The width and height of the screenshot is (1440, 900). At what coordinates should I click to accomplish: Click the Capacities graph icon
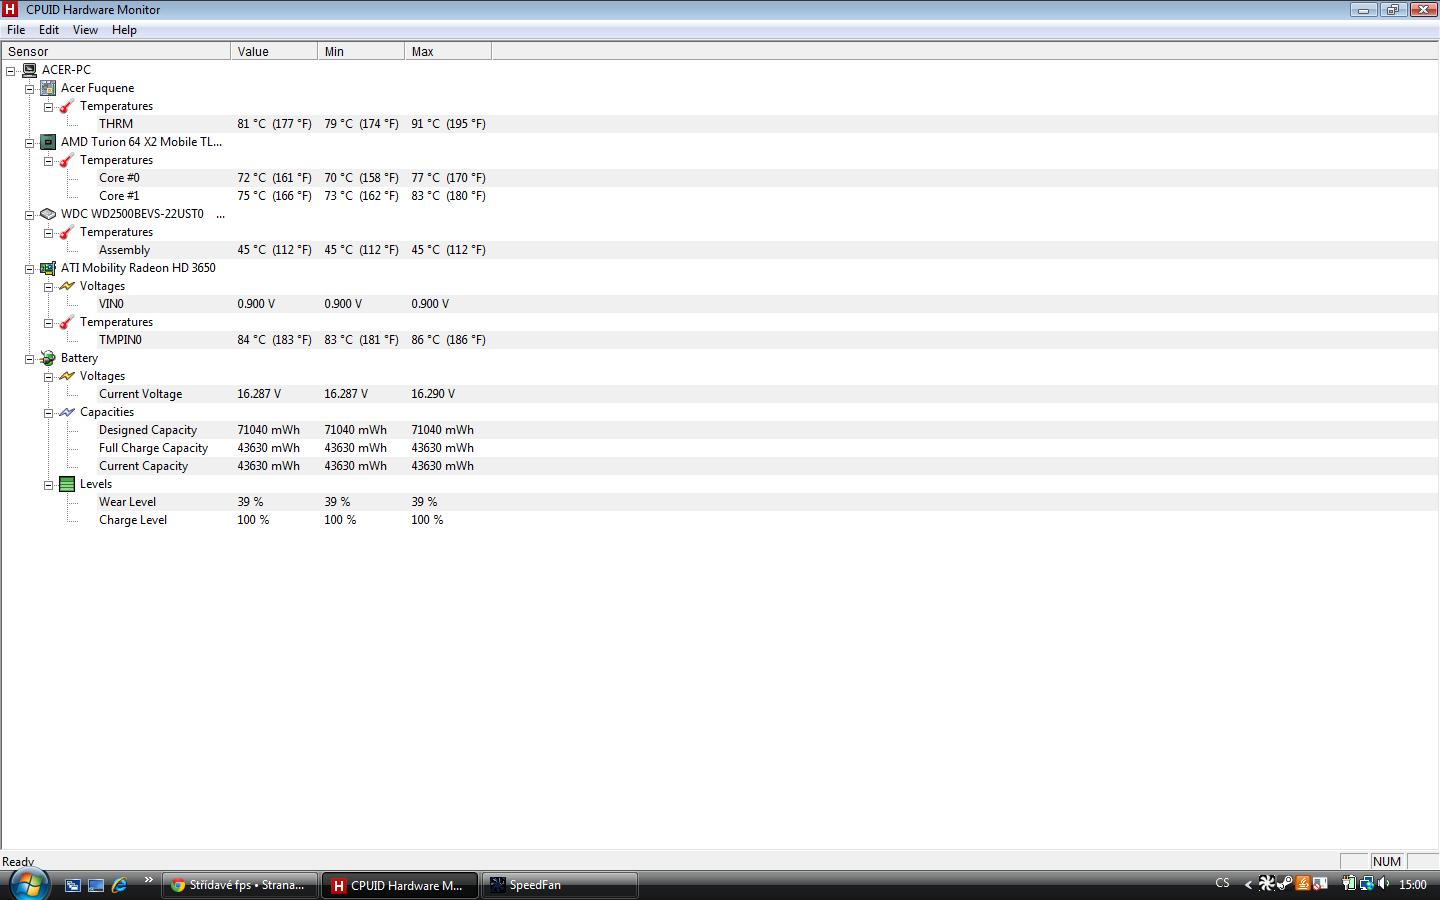[x=67, y=412]
